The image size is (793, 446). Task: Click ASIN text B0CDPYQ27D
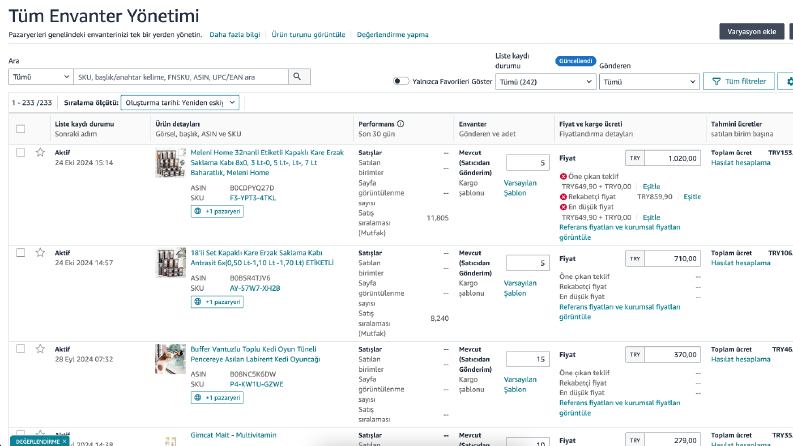coord(252,188)
